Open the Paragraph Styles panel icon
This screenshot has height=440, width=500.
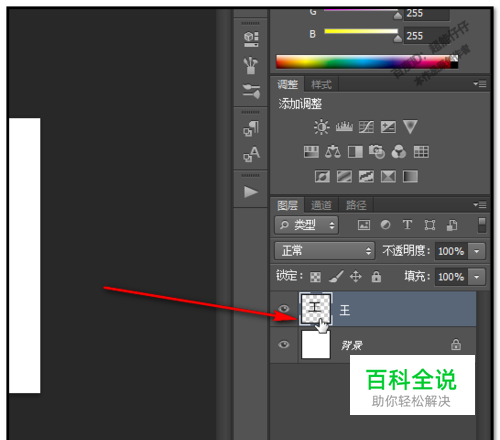click(251, 129)
